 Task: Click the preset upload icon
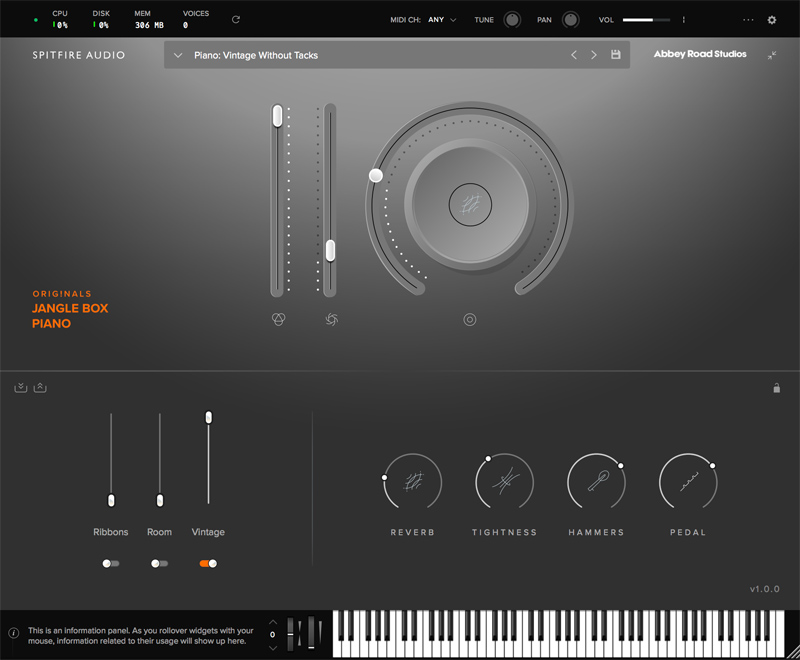tap(39, 388)
